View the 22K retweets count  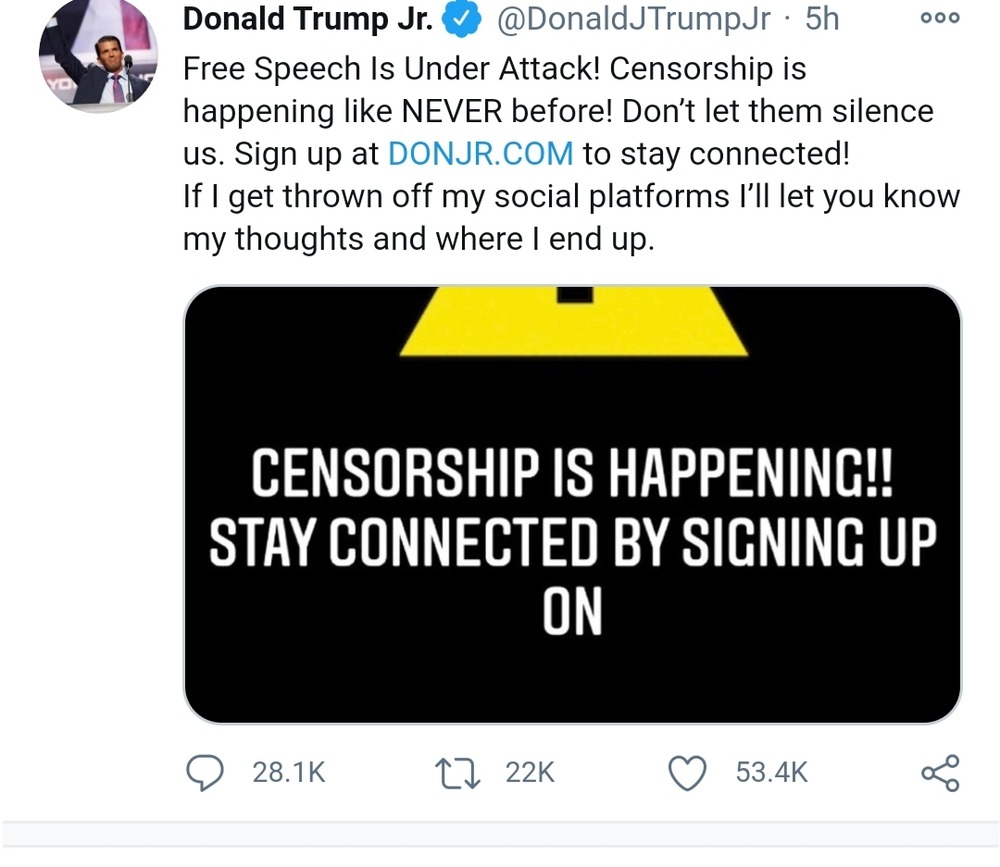tap(530, 773)
